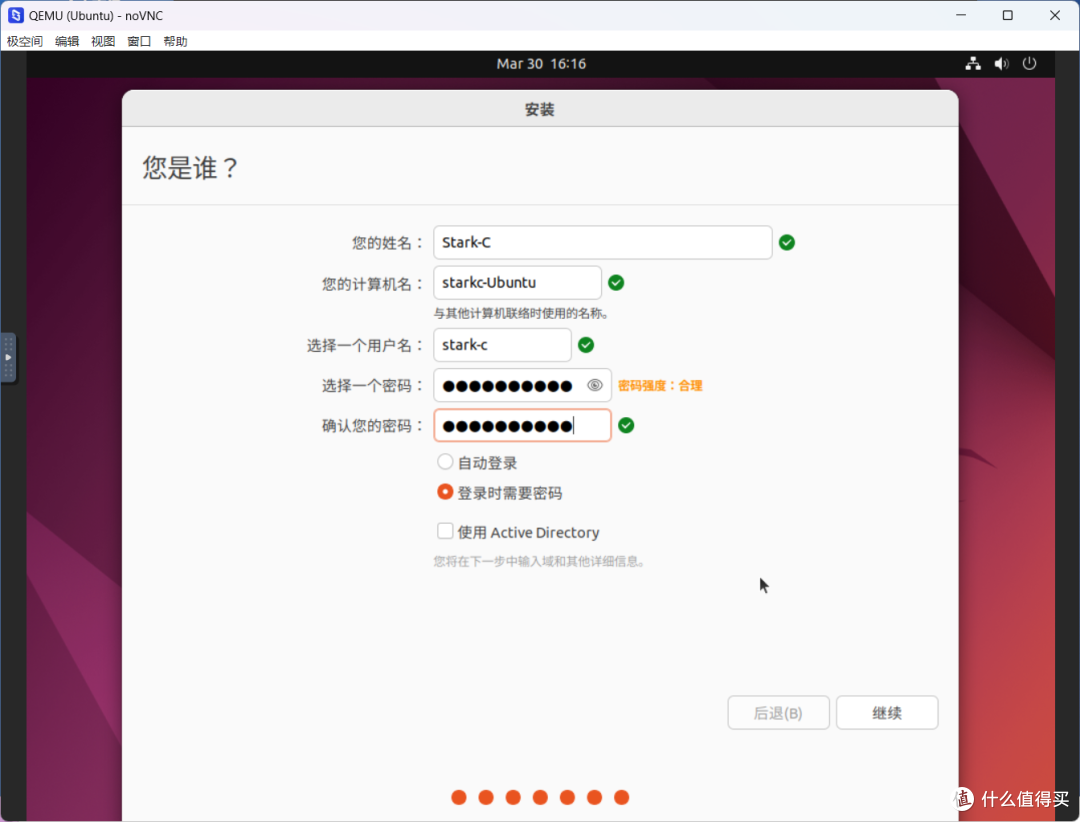Click the volume speaker icon
This screenshot has width=1080, height=822.
(x=1001, y=63)
